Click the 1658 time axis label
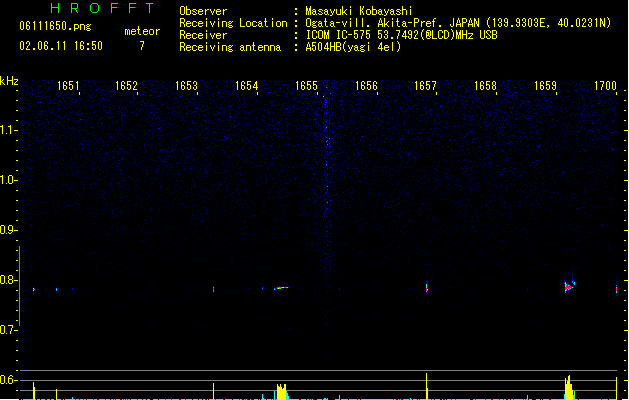629x400 pixels. coord(485,86)
